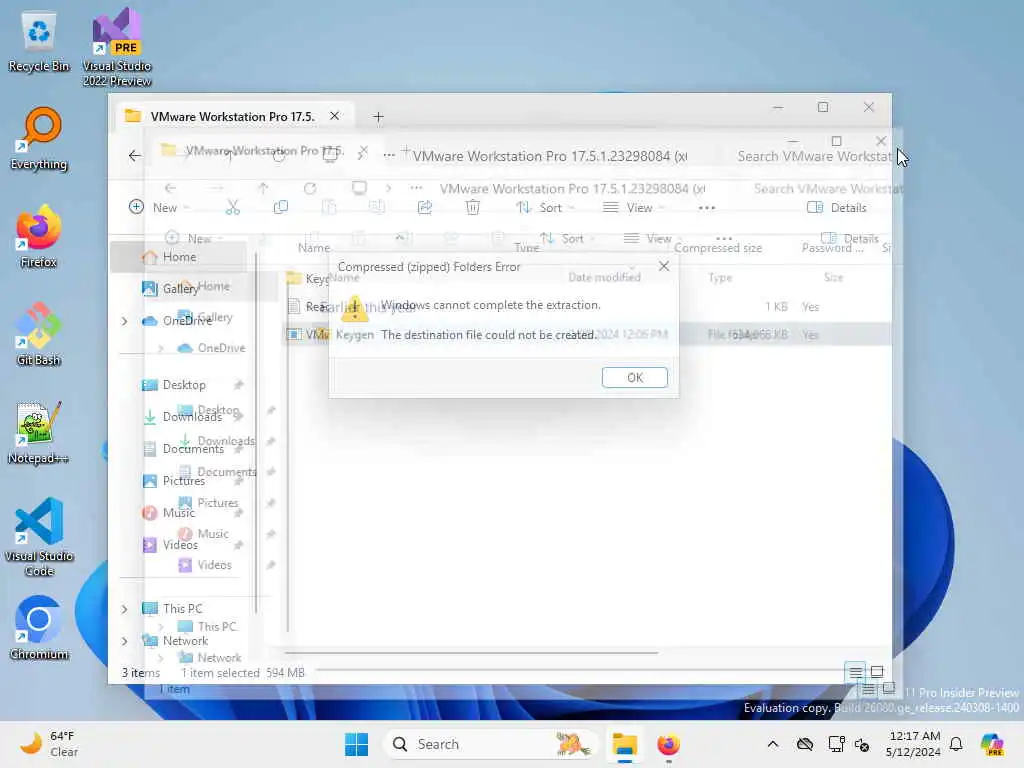Click the network tray icon
Image resolution: width=1024 pixels, height=768 pixels.
[835, 744]
